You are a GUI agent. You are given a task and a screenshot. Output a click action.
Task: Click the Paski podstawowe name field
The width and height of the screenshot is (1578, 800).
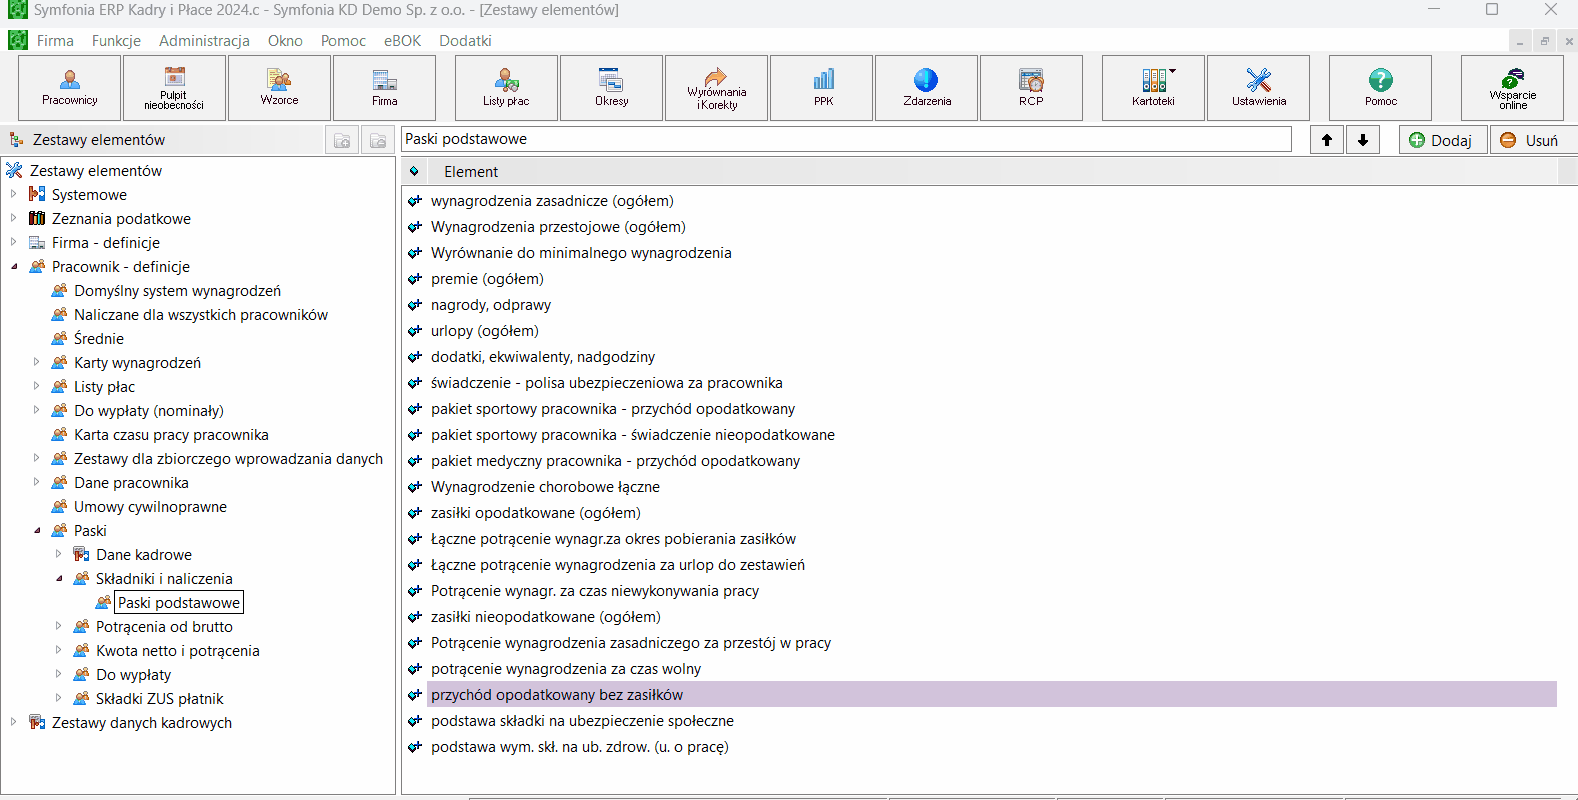point(846,139)
